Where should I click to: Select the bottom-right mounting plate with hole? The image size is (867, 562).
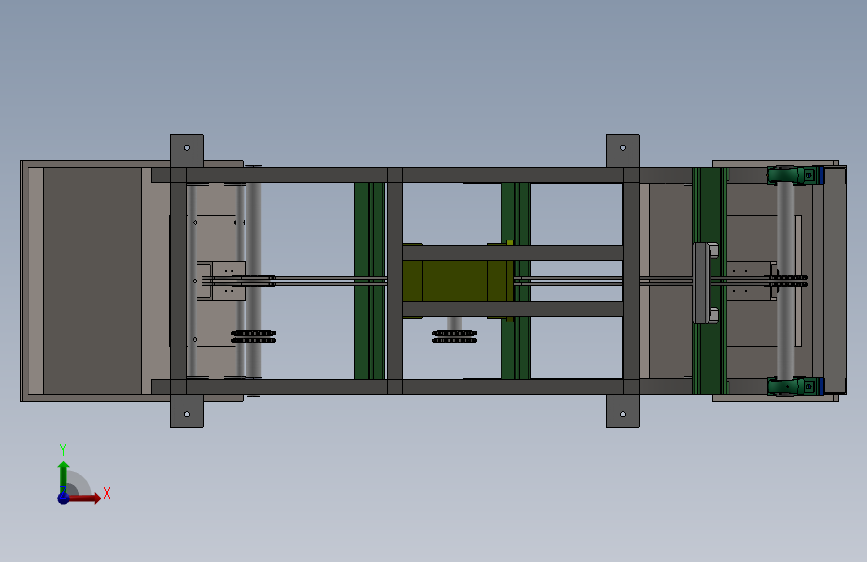coord(623,411)
